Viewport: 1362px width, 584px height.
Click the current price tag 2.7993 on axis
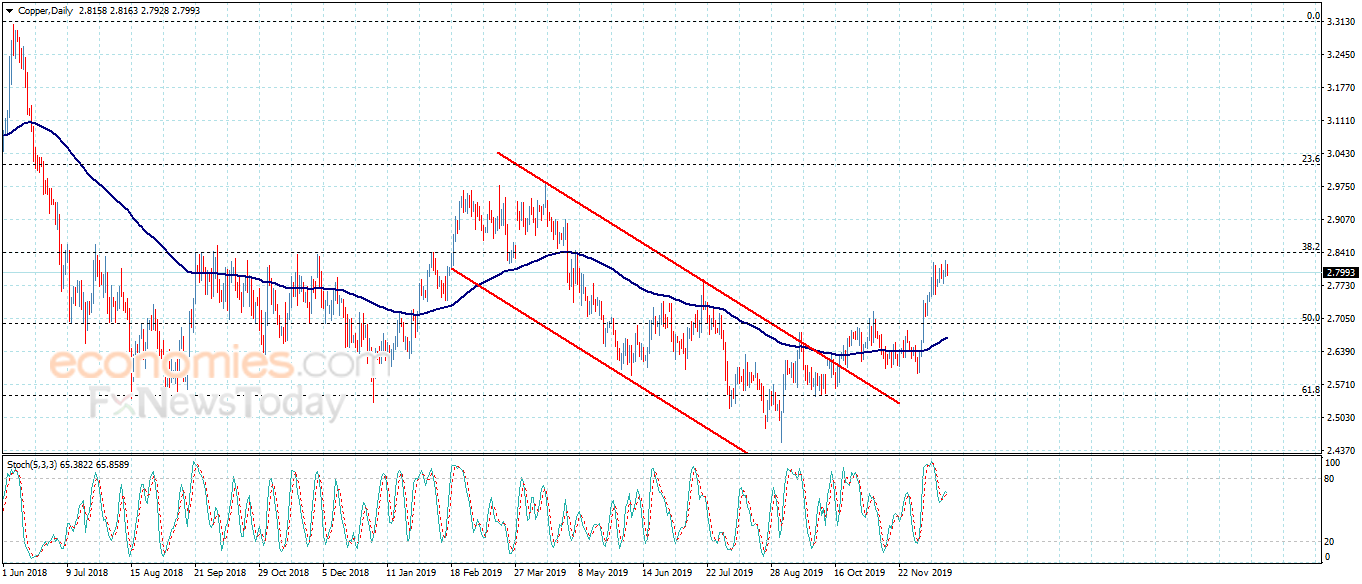[1340, 272]
